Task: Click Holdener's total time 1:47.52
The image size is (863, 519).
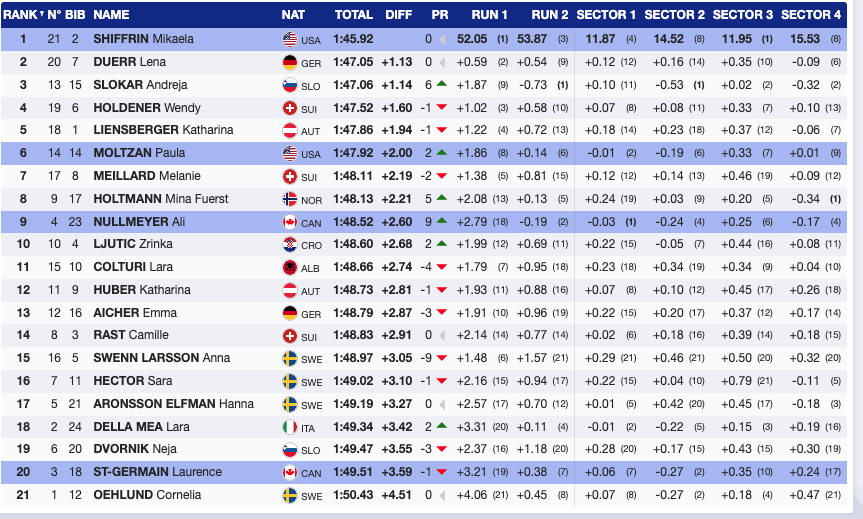Action: pos(353,108)
